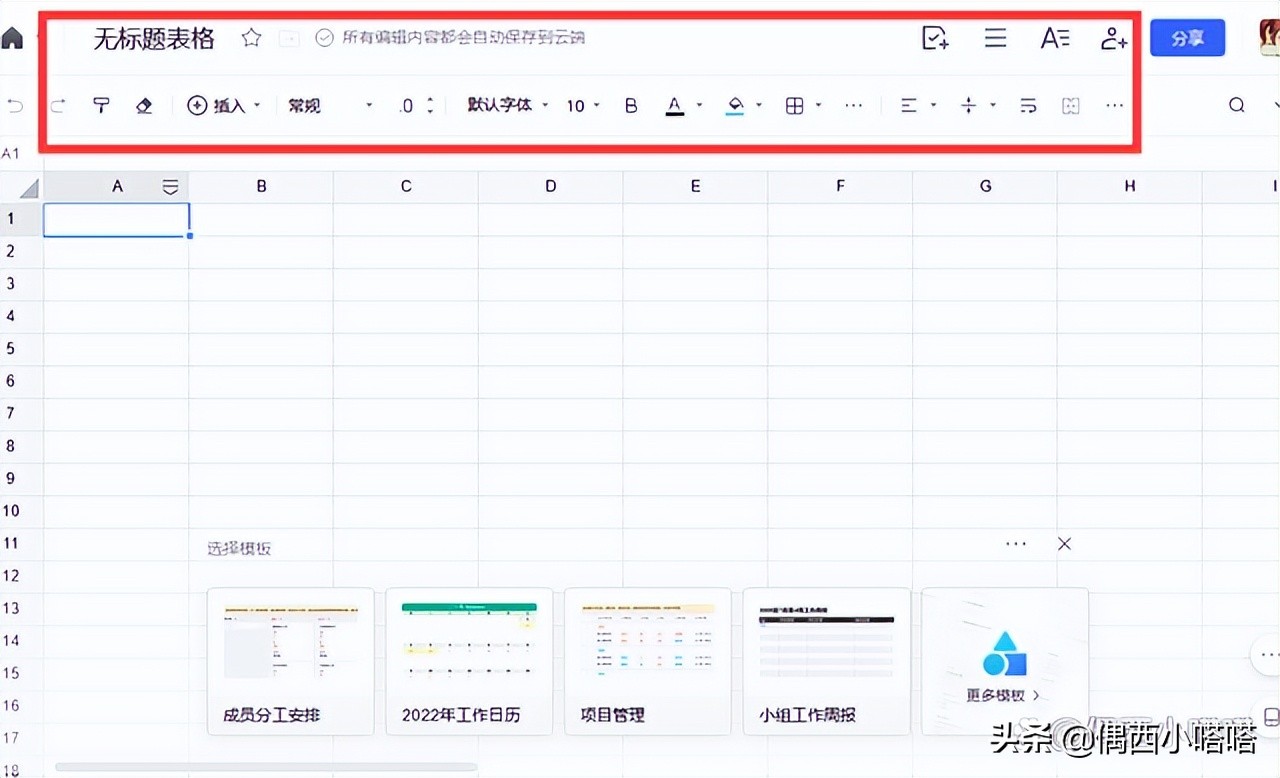Open the 常规 number format dropdown
Viewport: 1280px width, 778px height.
coord(330,105)
